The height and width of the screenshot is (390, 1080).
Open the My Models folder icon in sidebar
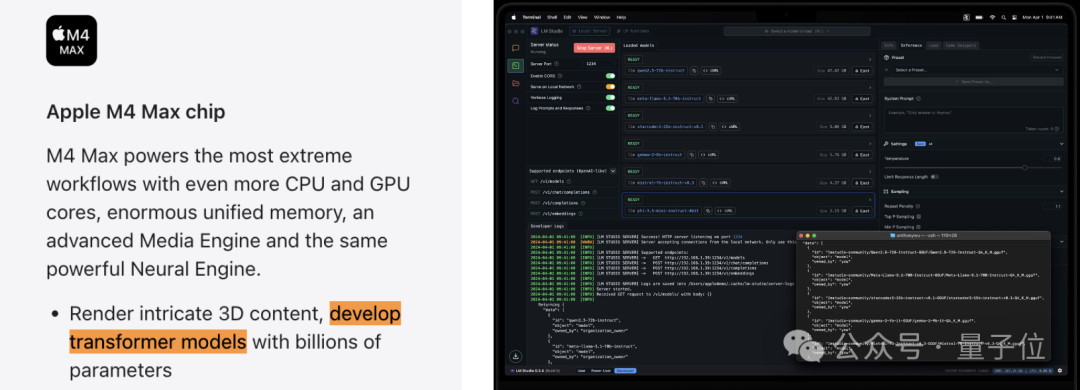tap(515, 83)
